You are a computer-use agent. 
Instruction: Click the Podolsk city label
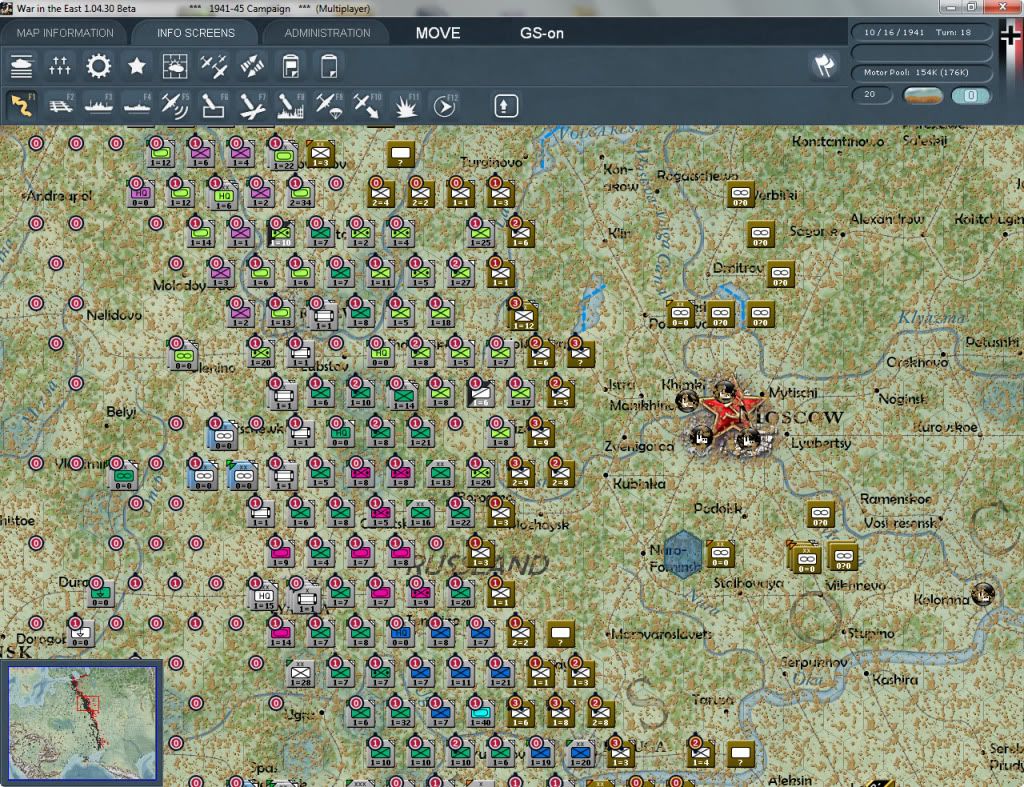pyautogui.click(x=717, y=508)
